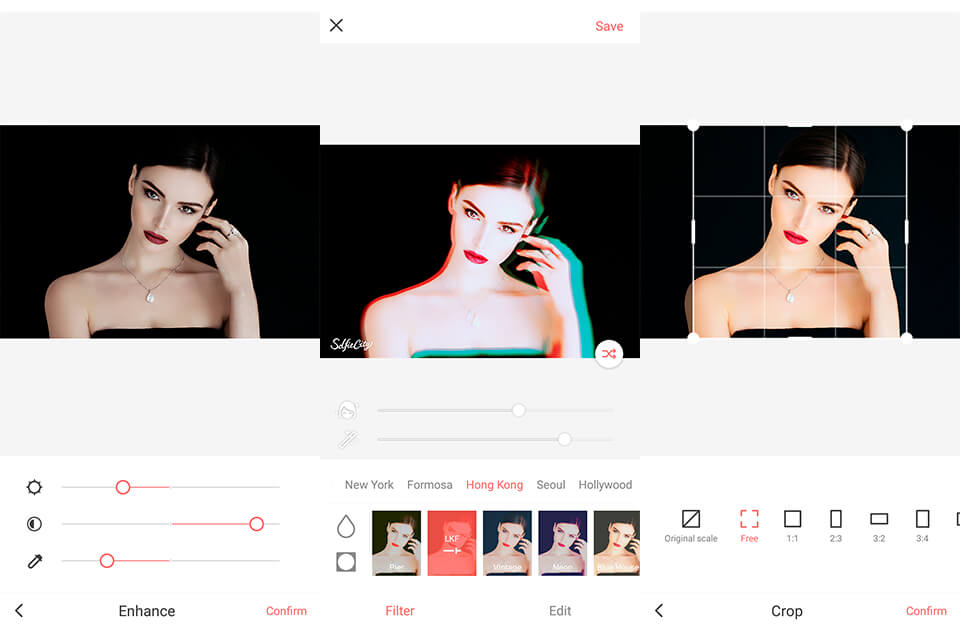Confirm the Crop selection

click(926, 611)
